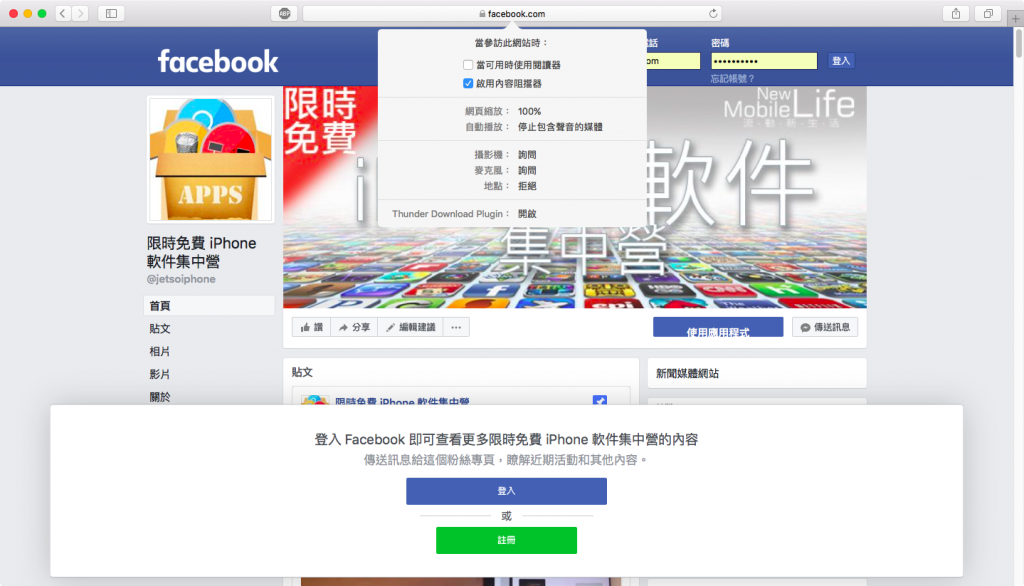Change 攝影機 permission dropdown
The height and width of the screenshot is (586, 1024).
pos(527,155)
